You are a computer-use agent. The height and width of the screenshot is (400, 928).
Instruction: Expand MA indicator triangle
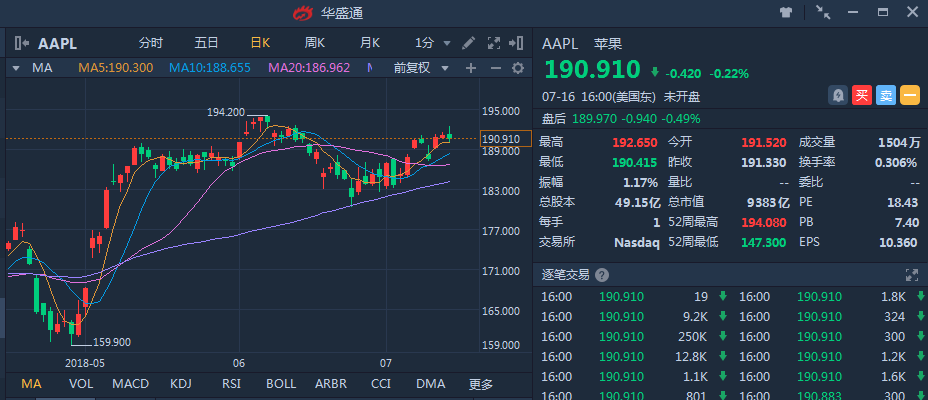point(16,68)
